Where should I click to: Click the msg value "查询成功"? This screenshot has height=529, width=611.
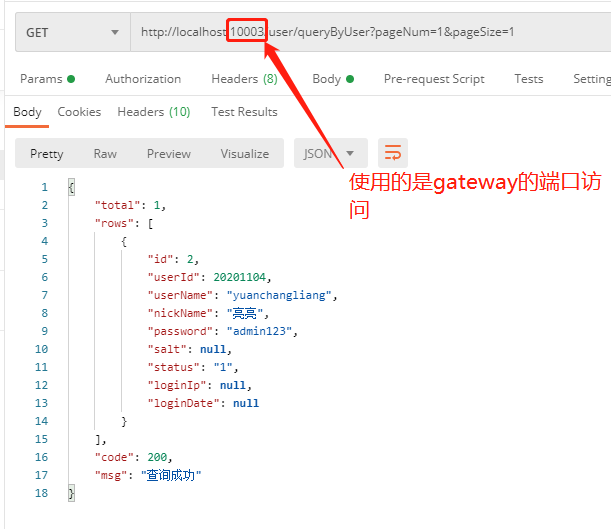click(171, 475)
